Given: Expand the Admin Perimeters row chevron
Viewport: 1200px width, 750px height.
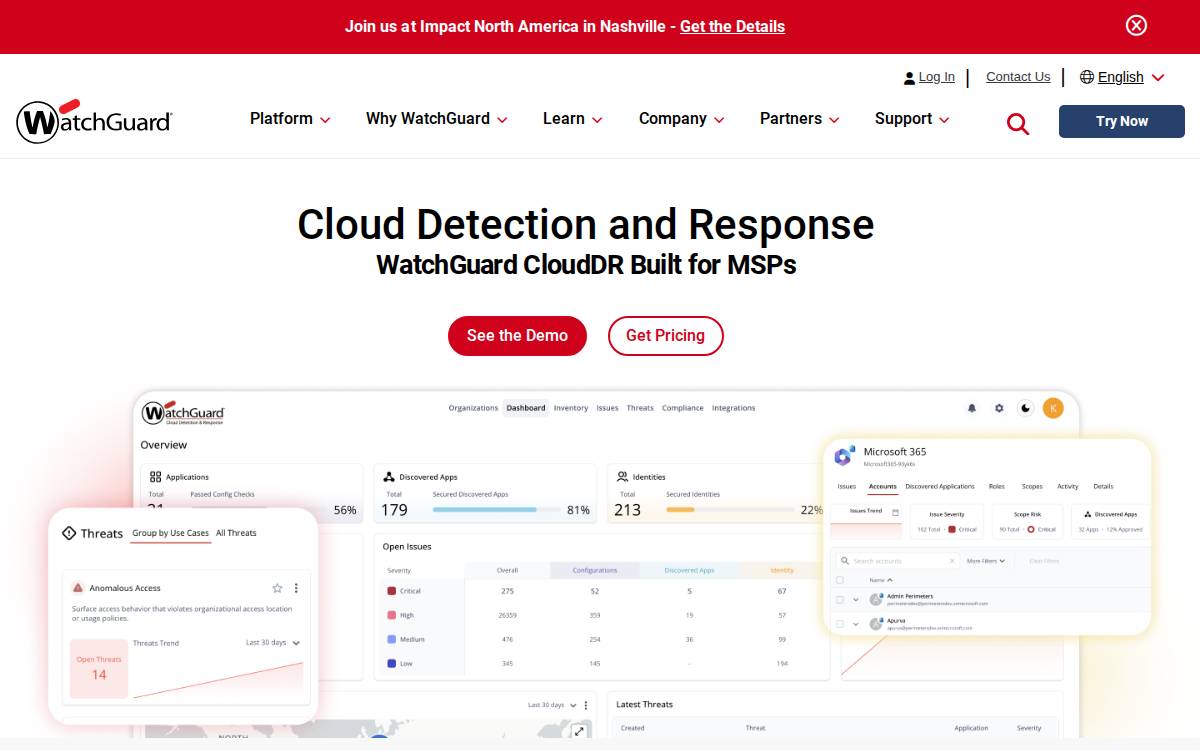Looking at the screenshot, I should pyautogui.click(x=856, y=600).
